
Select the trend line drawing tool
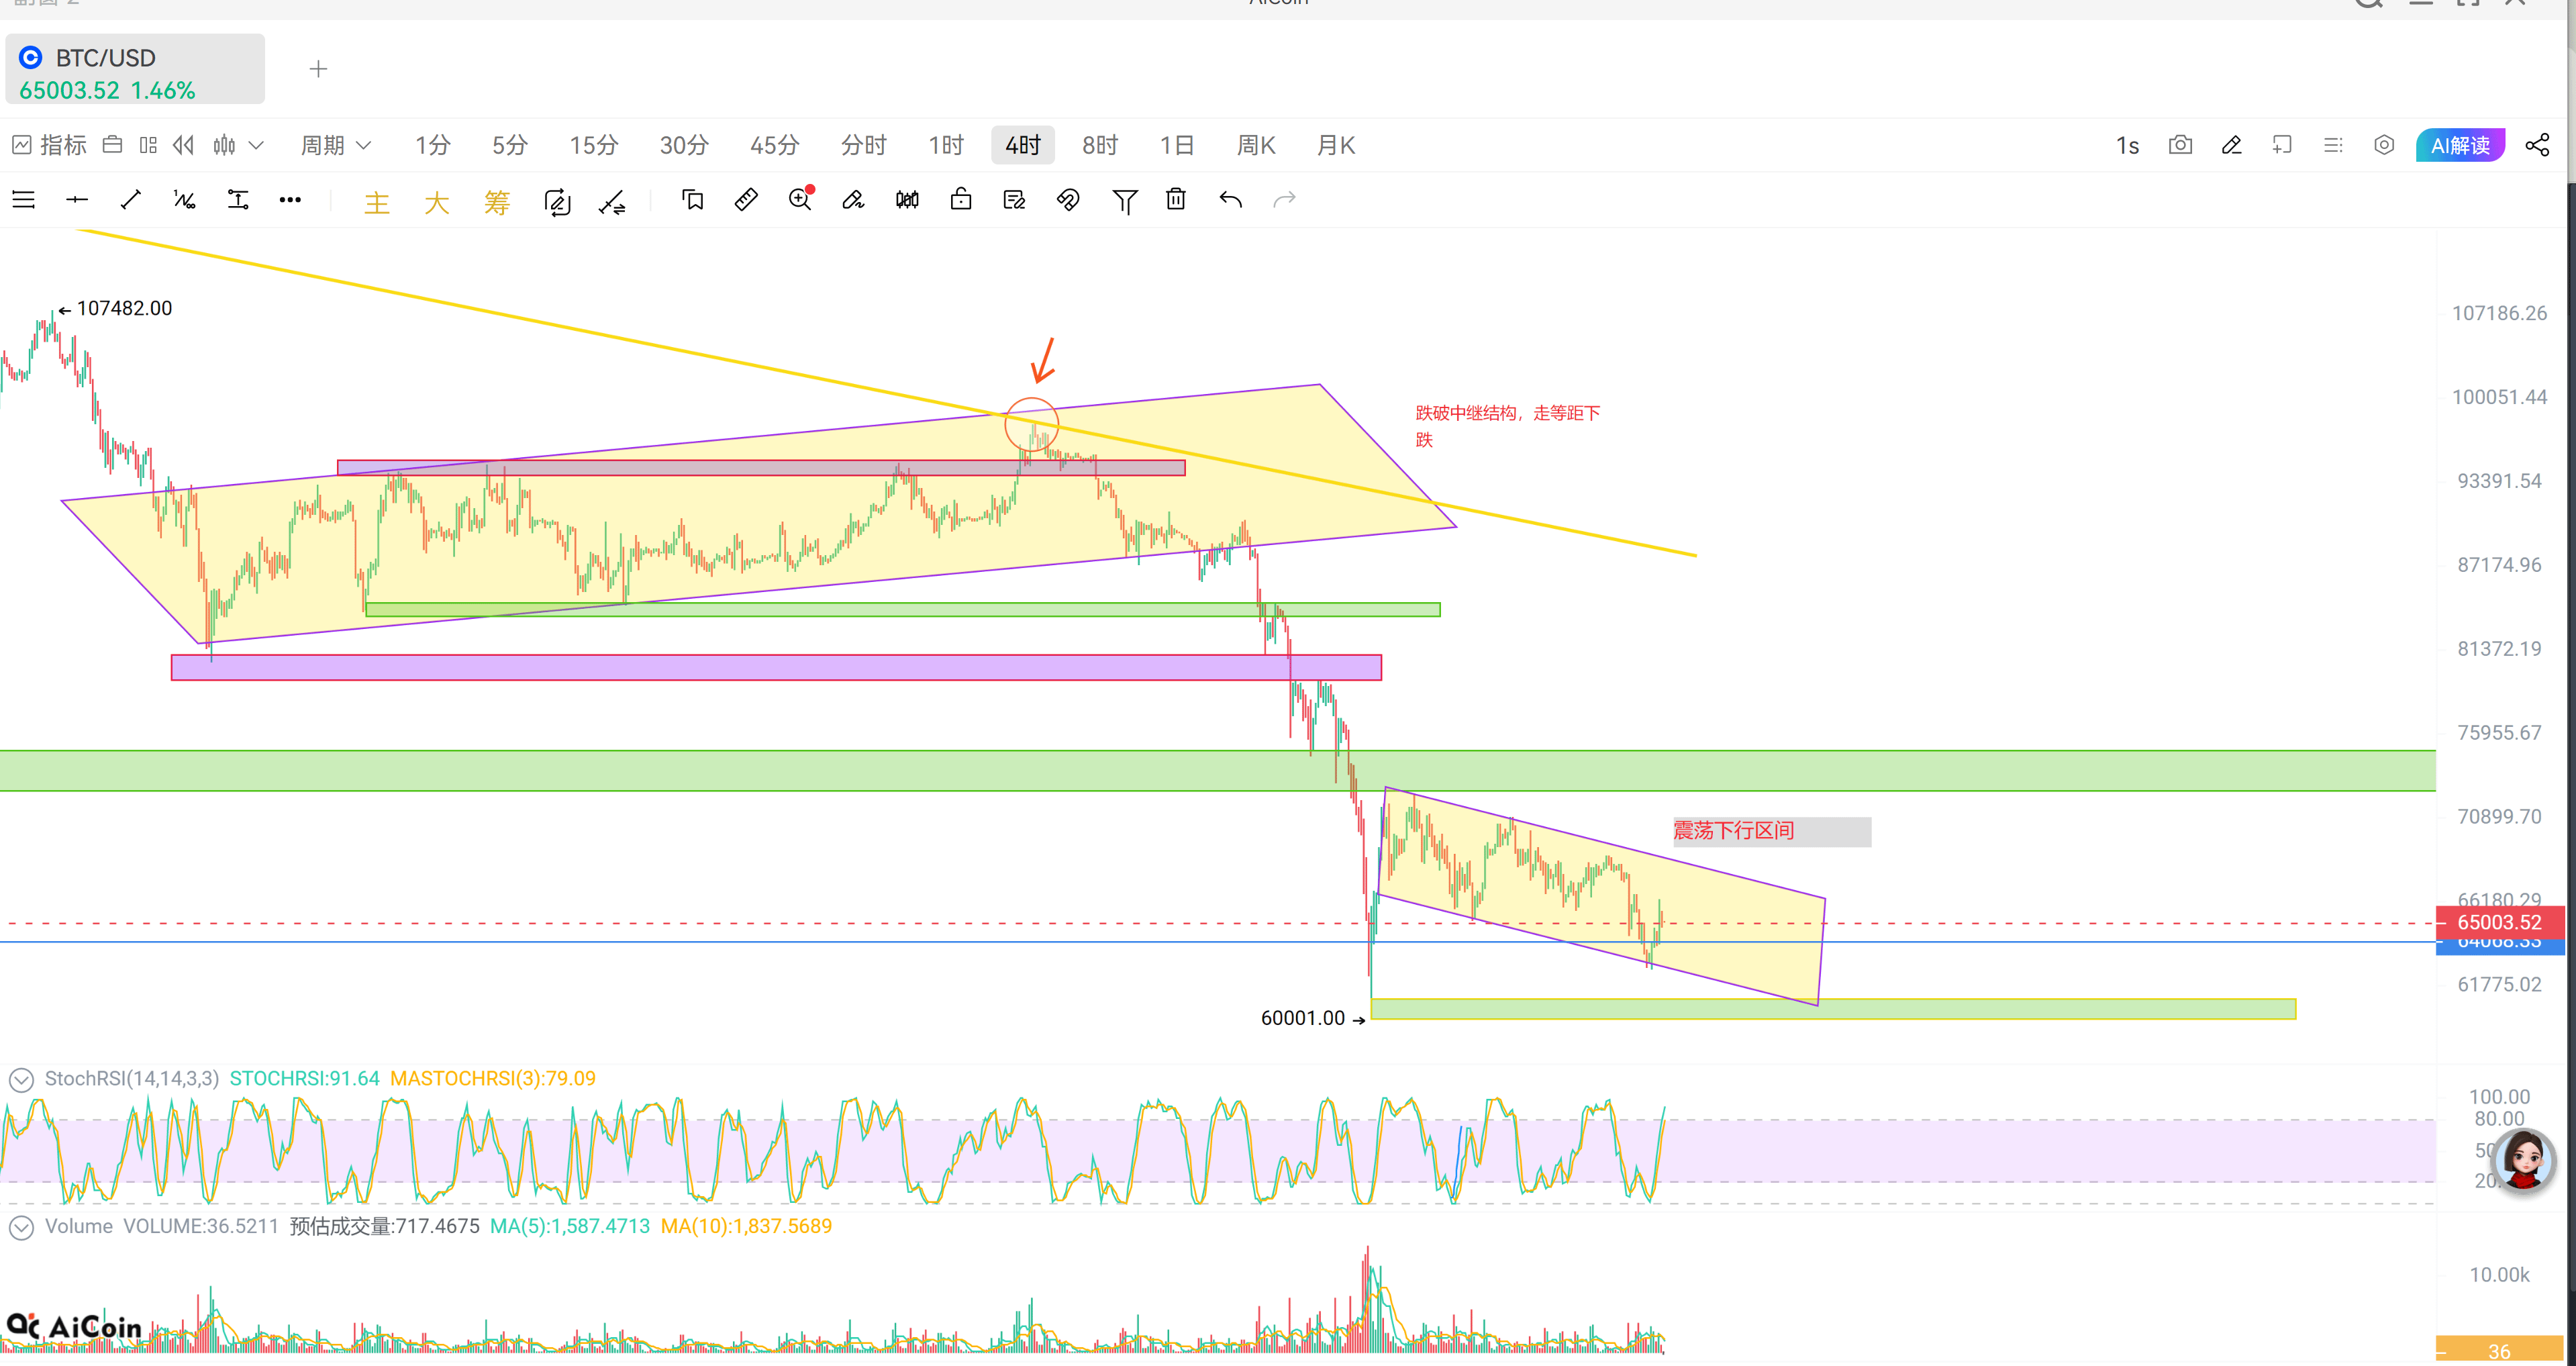pyautogui.click(x=131, y=200)
